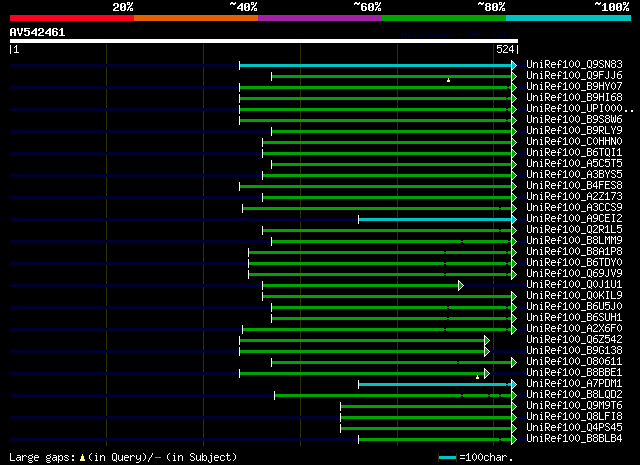This screenshot has width=640, height=465.
Task: Select the orange ~40% identity legend segment
Action: (196, 18)
